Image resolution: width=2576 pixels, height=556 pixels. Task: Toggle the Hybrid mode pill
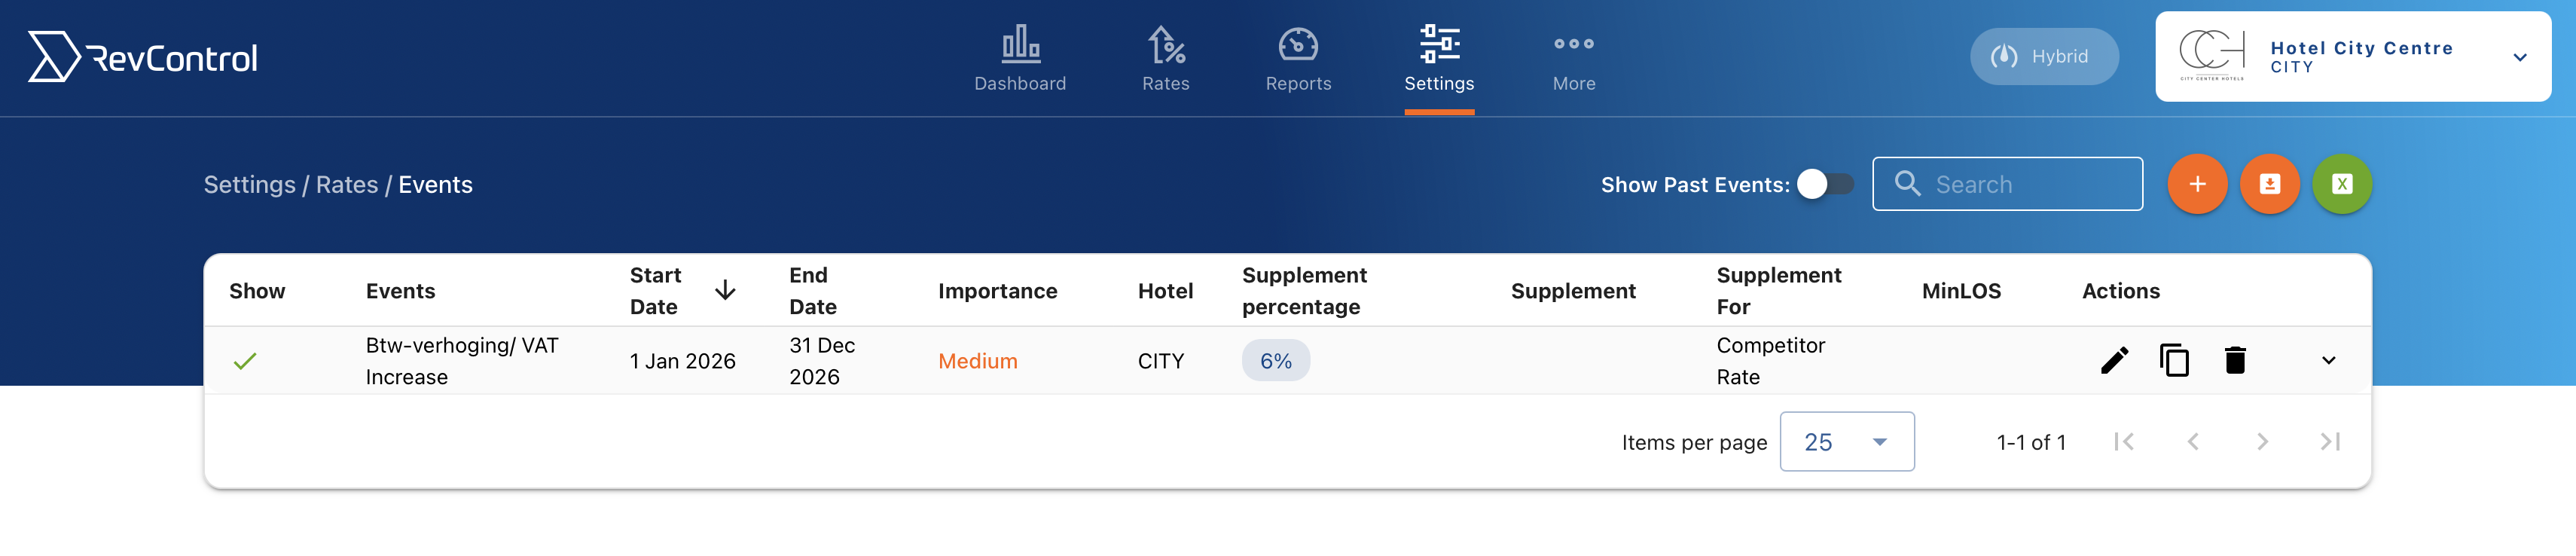pyautogui.click(x=2043, y=56)
